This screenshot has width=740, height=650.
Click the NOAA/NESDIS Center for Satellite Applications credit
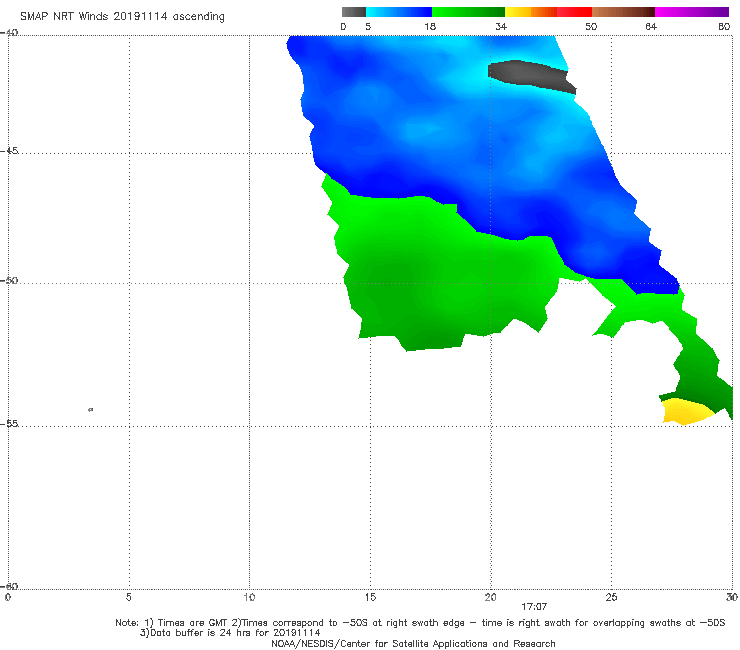pos(413,644)
